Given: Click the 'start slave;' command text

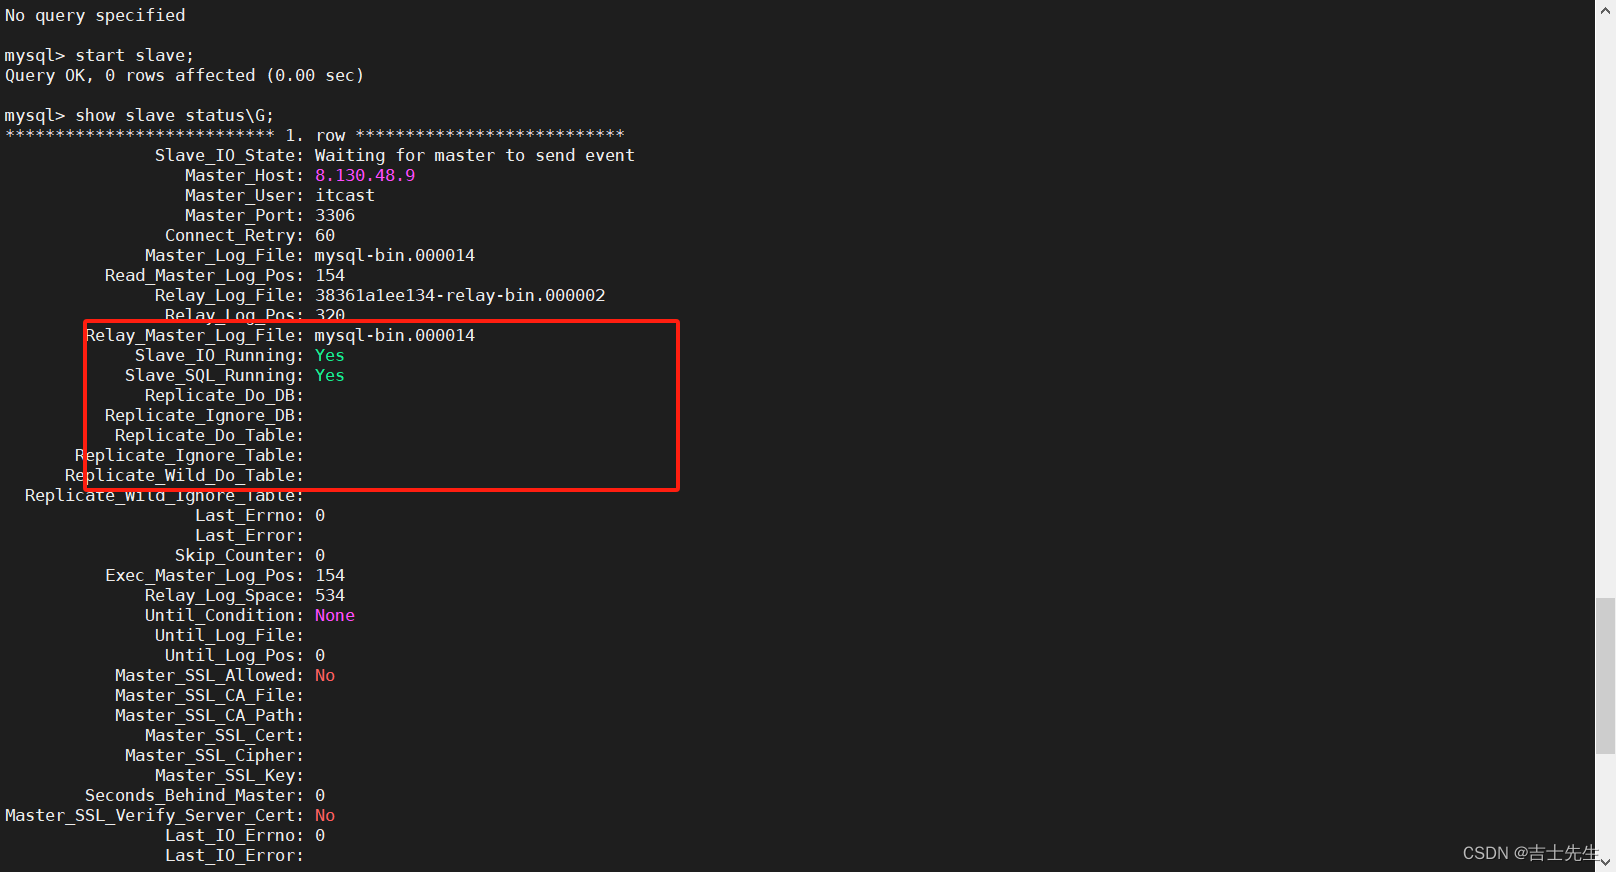Looking at the screenshot, I should [135, 56].
